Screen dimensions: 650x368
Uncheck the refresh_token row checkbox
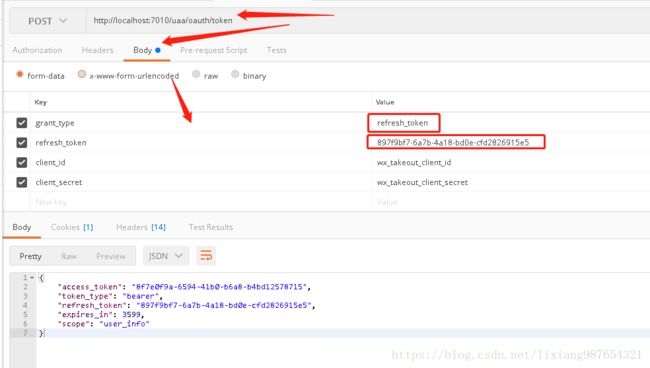pos(22,143)
